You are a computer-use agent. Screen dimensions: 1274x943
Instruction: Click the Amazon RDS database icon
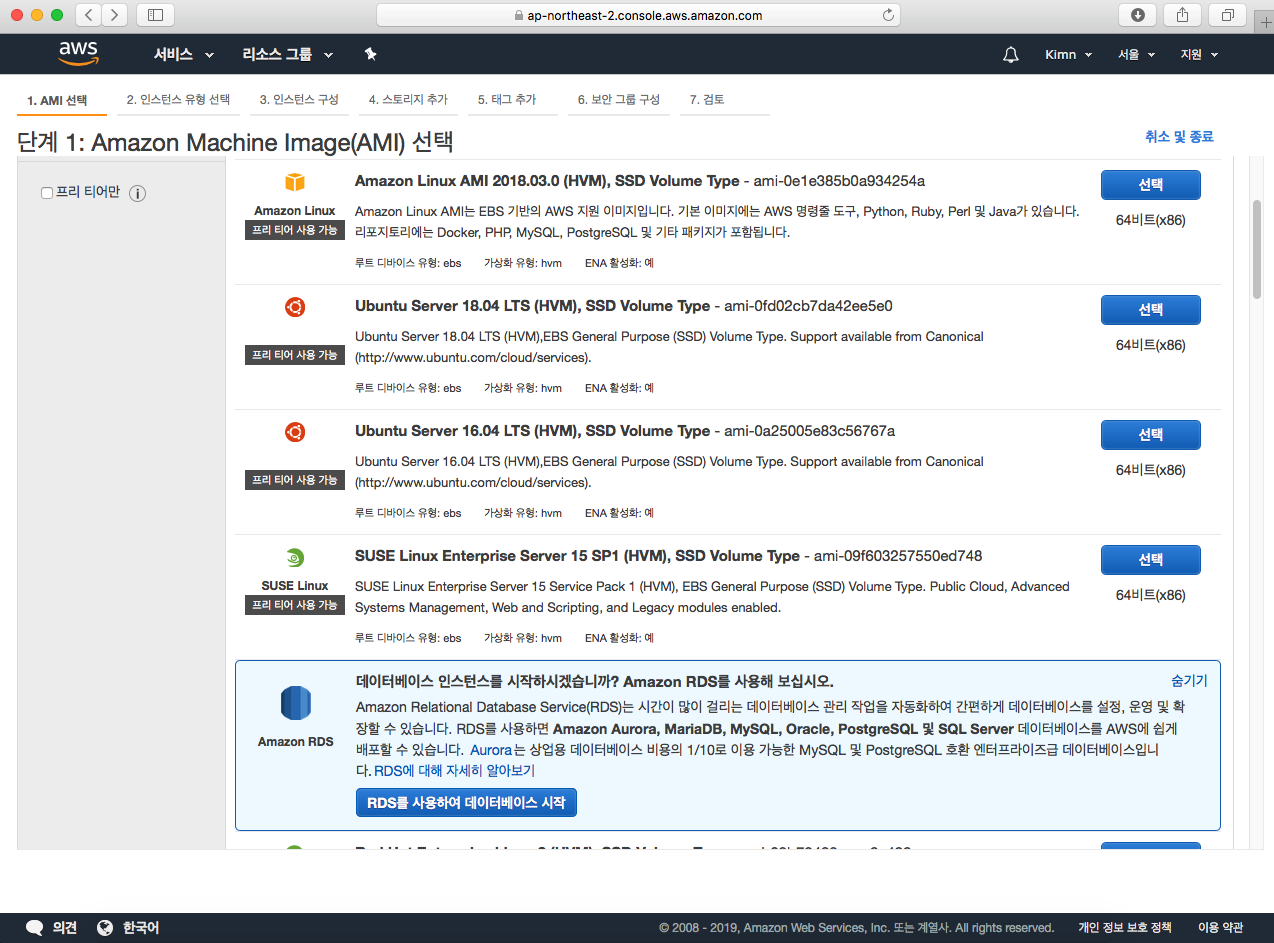tap(295, 704)
